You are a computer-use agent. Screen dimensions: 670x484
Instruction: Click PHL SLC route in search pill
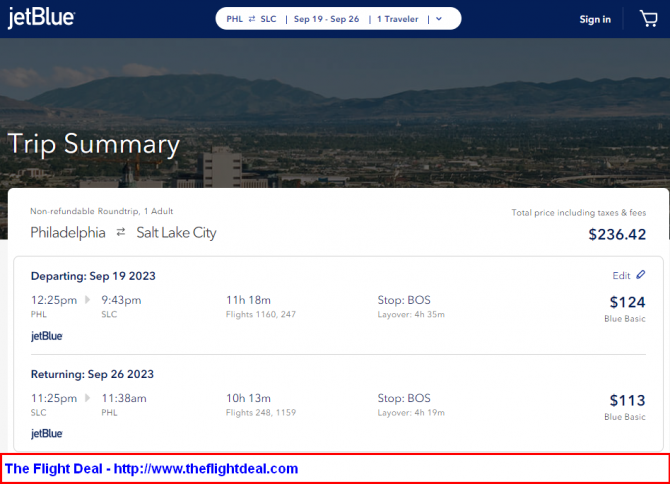tap(251, 19)
